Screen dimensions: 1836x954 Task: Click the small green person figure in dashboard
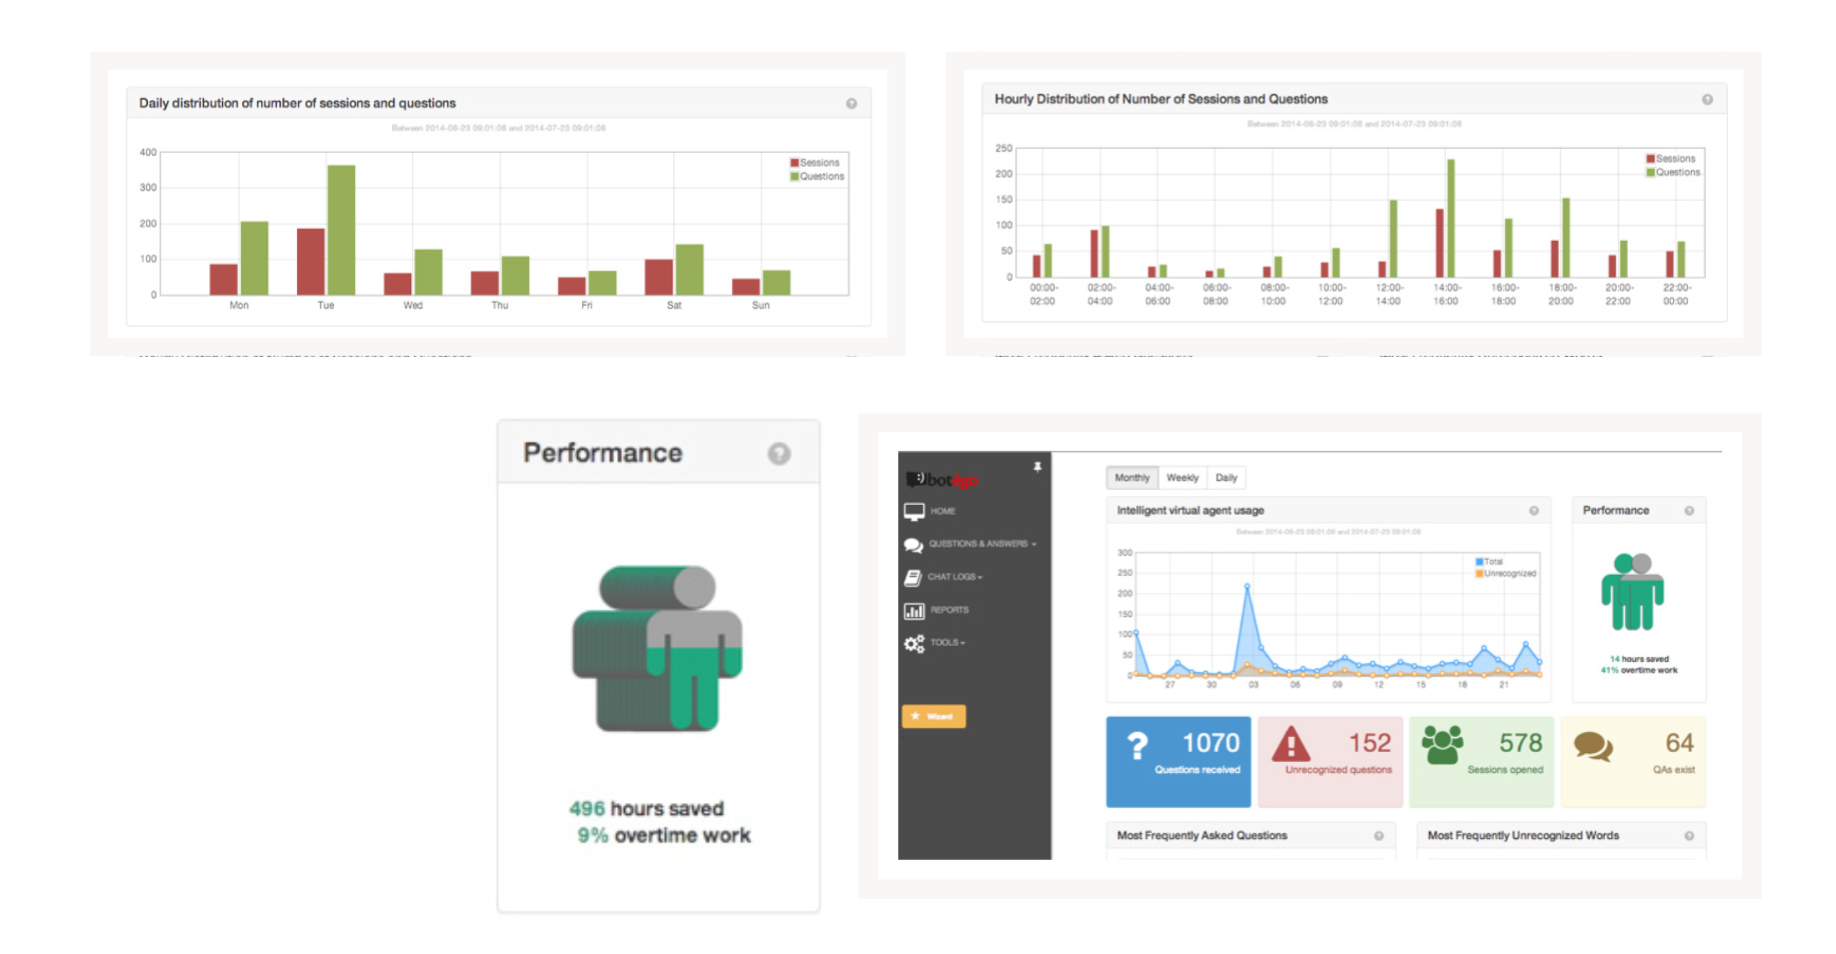point(1632,591)
